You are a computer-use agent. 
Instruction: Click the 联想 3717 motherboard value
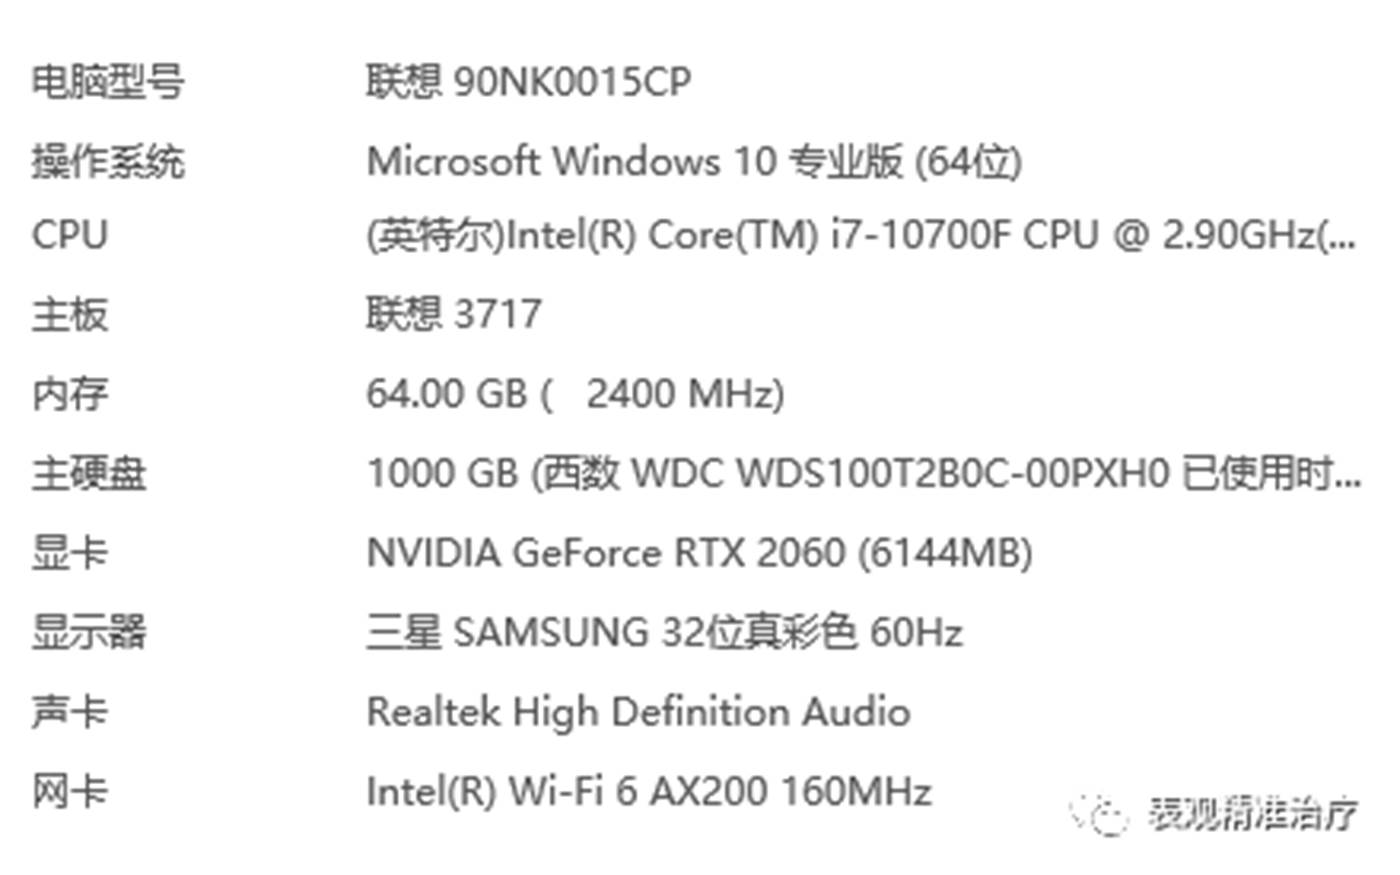tap(454, 314)
